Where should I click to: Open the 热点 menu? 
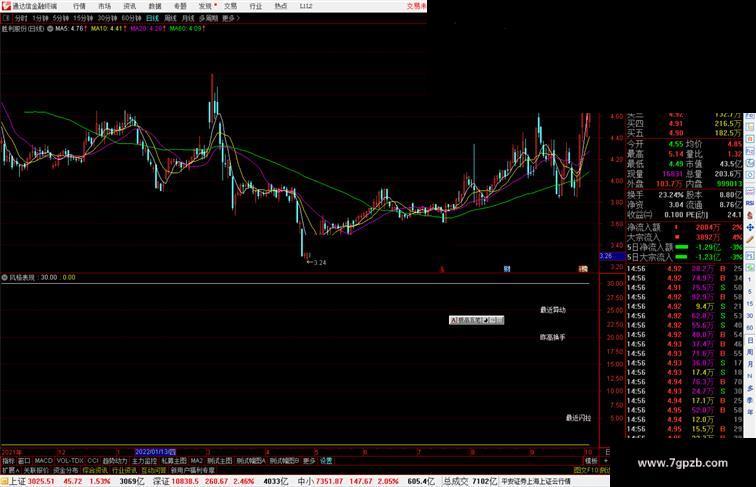tap(281, 6)
